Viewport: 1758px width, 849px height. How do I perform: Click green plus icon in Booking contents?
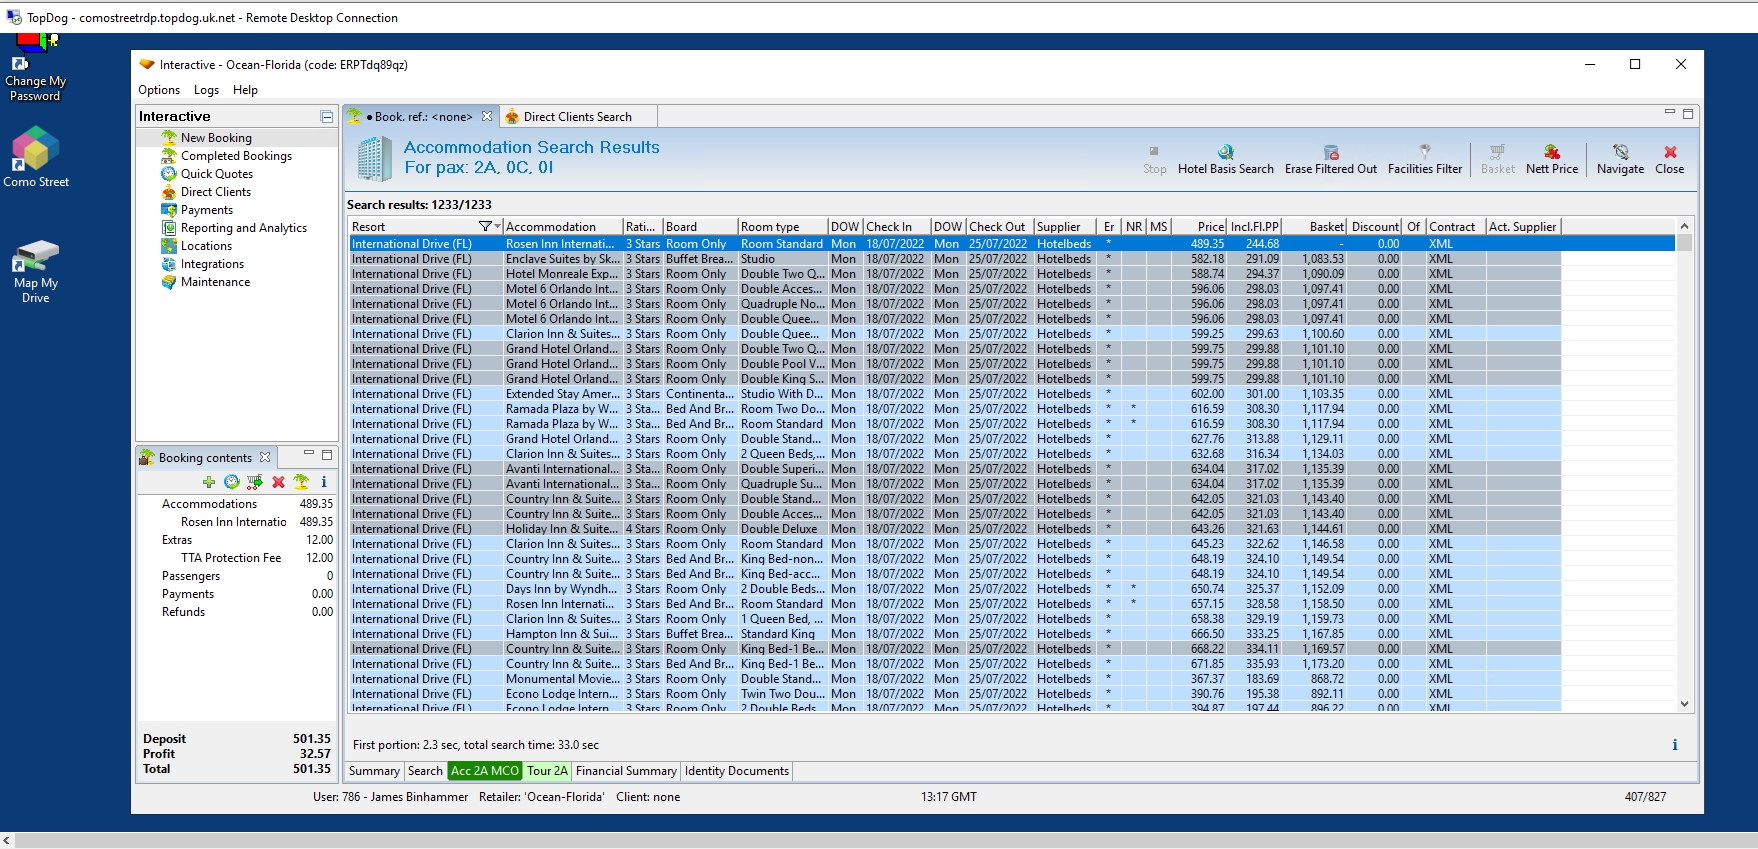pos(209,482)
